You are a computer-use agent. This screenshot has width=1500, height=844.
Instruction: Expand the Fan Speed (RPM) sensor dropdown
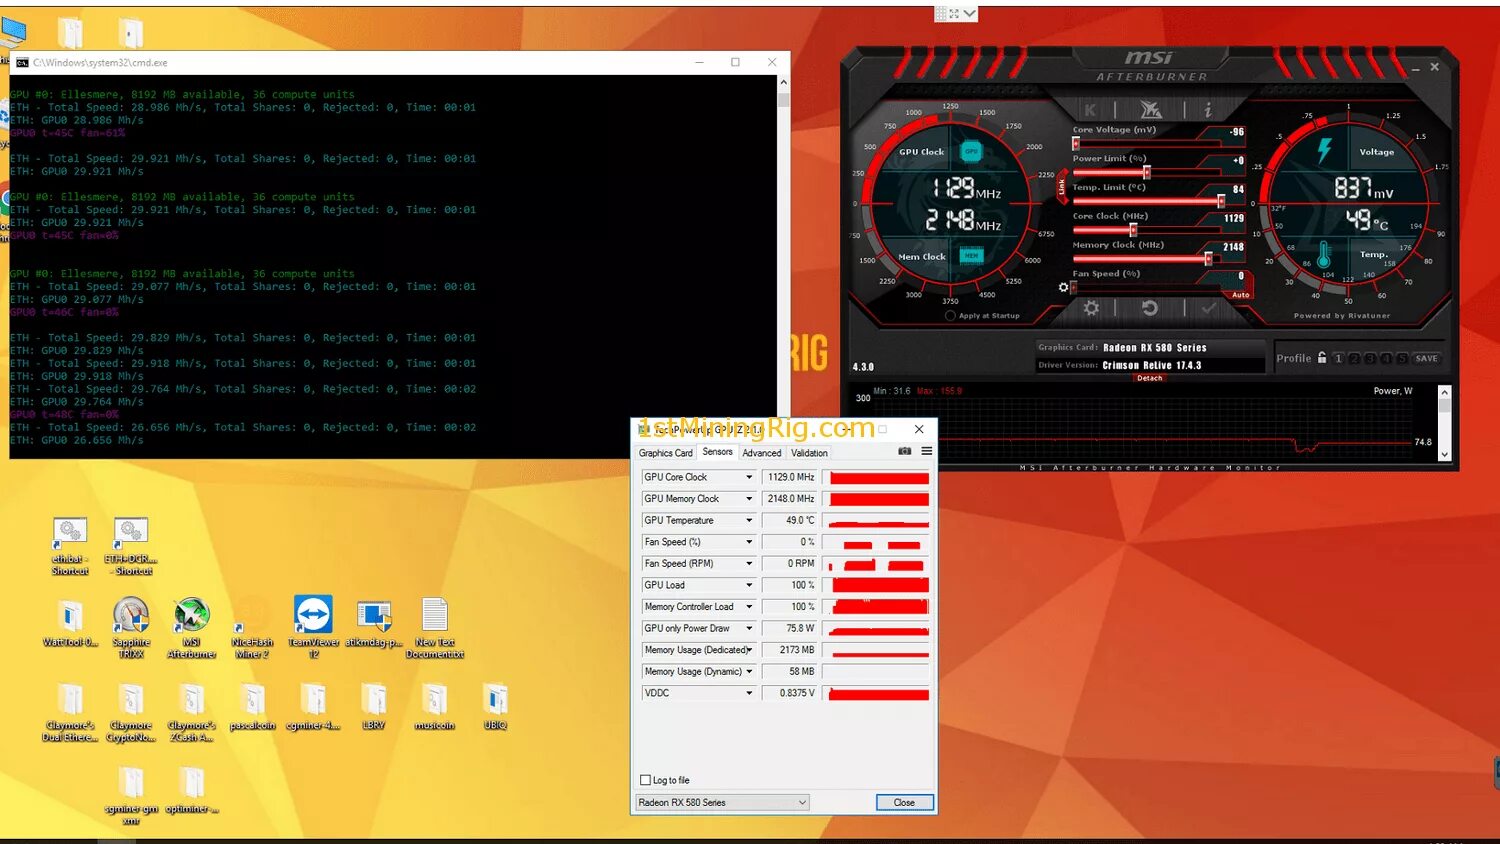tap(749, 564)
